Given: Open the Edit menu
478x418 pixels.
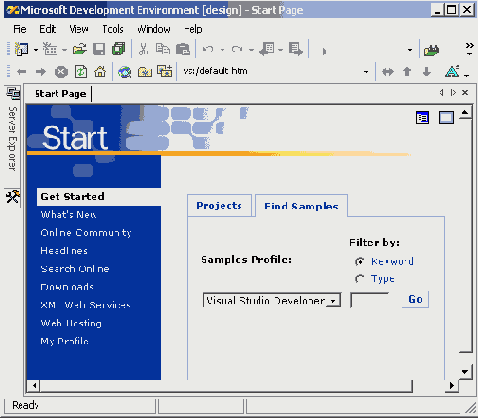Looking at the screenshot, I should [48, 29].
